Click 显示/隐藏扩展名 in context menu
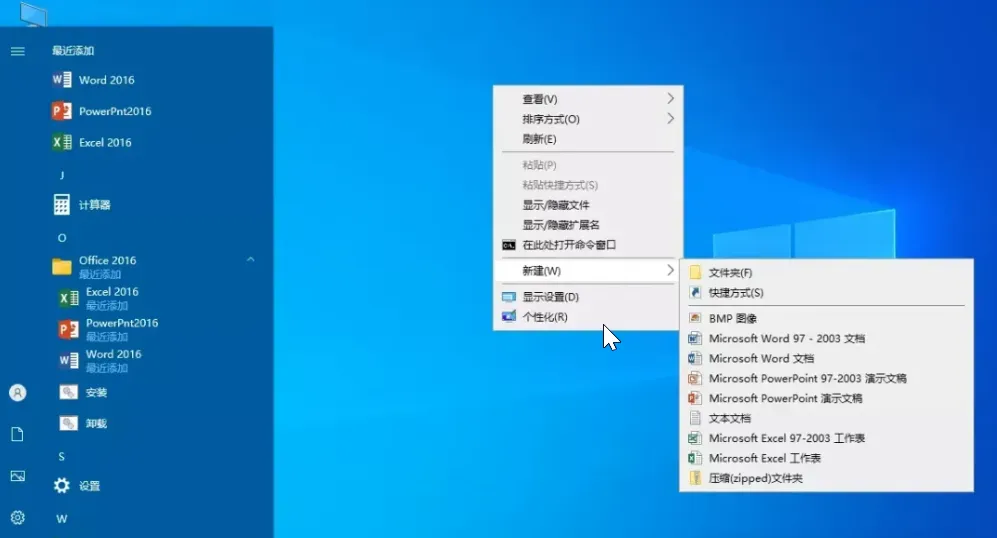 (x=588, y=224)
